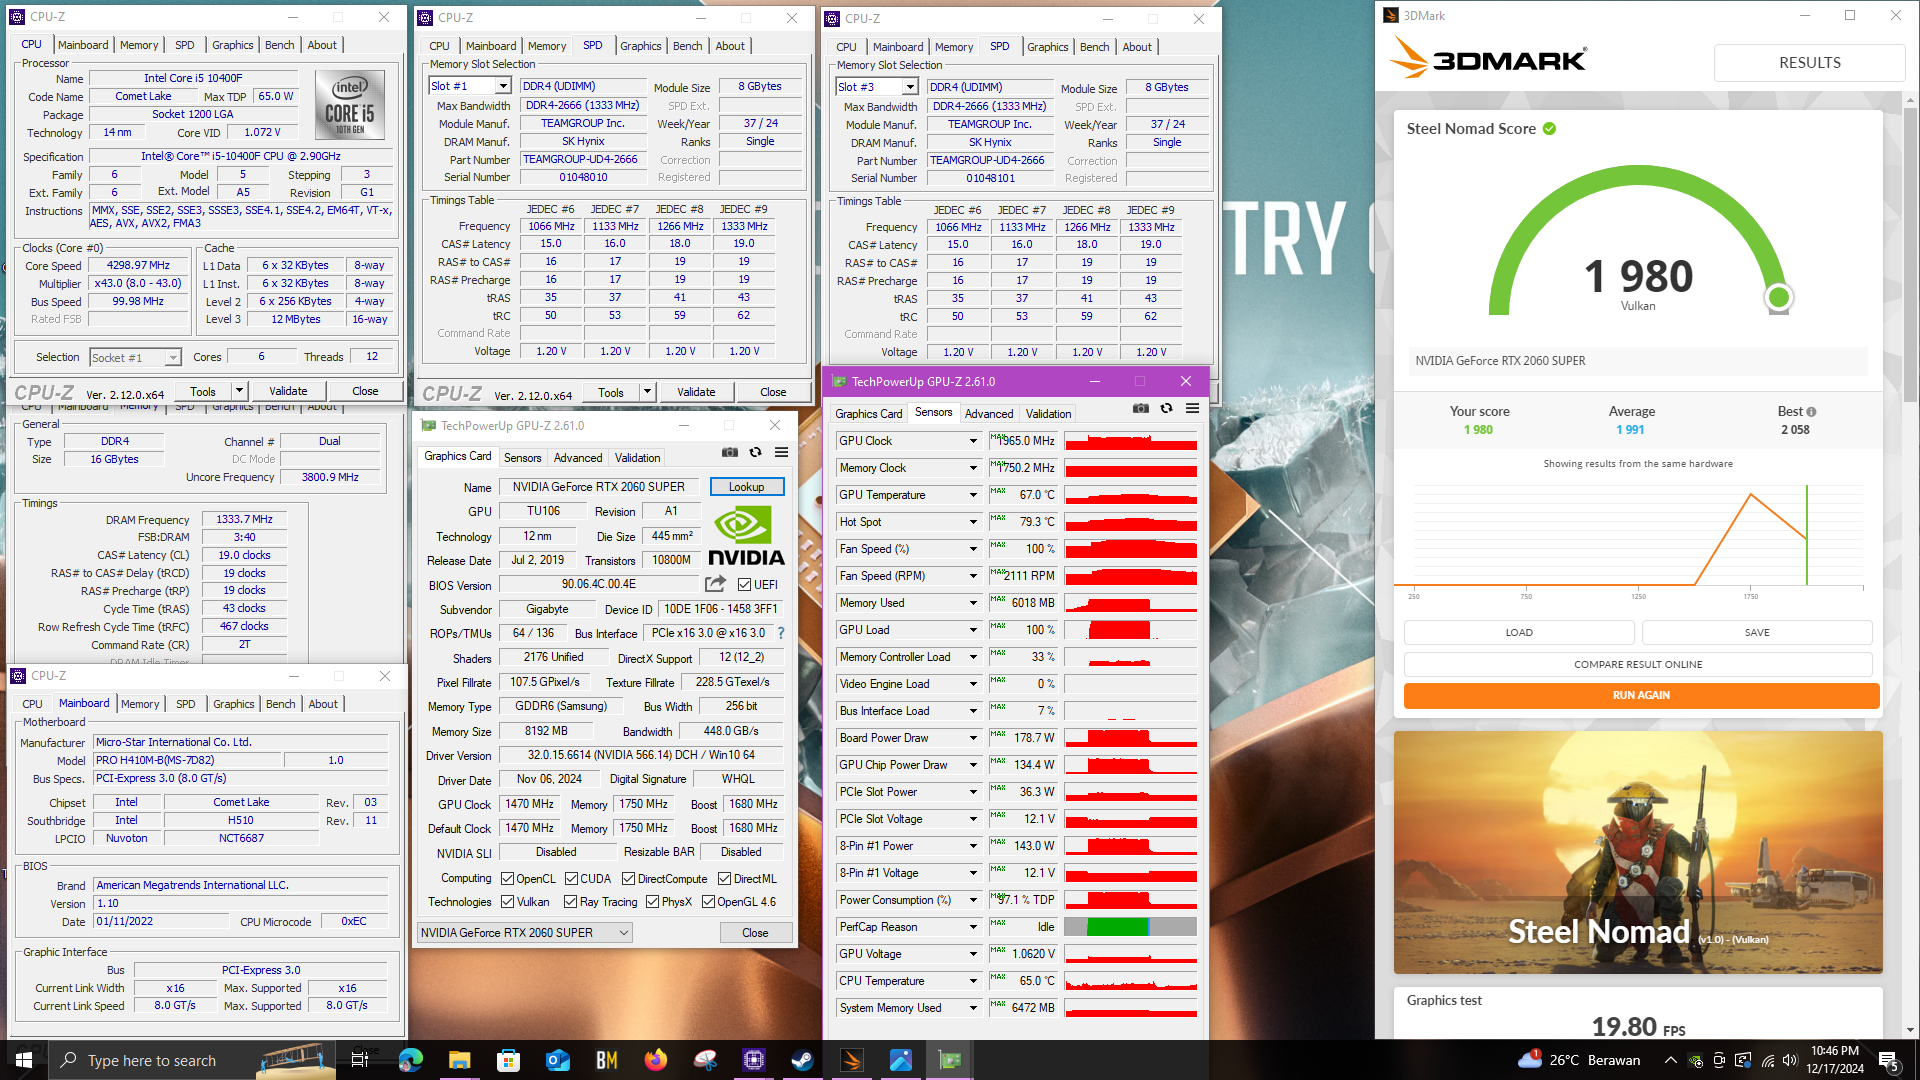Switch to 3DMark taskbar icon

coord(852,1060)
